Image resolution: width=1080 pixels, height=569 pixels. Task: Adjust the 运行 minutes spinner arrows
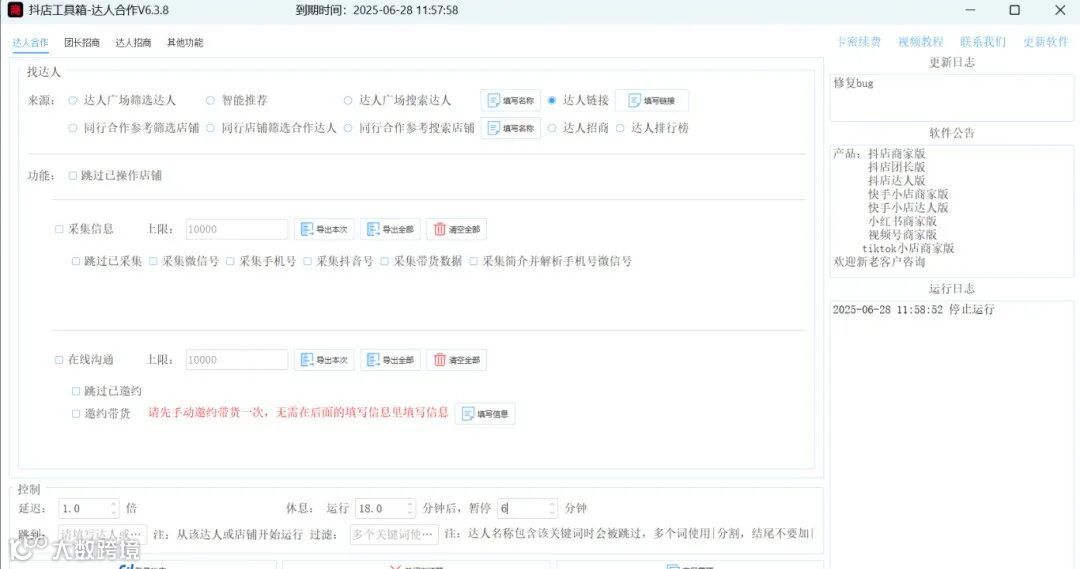pyautogui.click(x=411, y=508)
